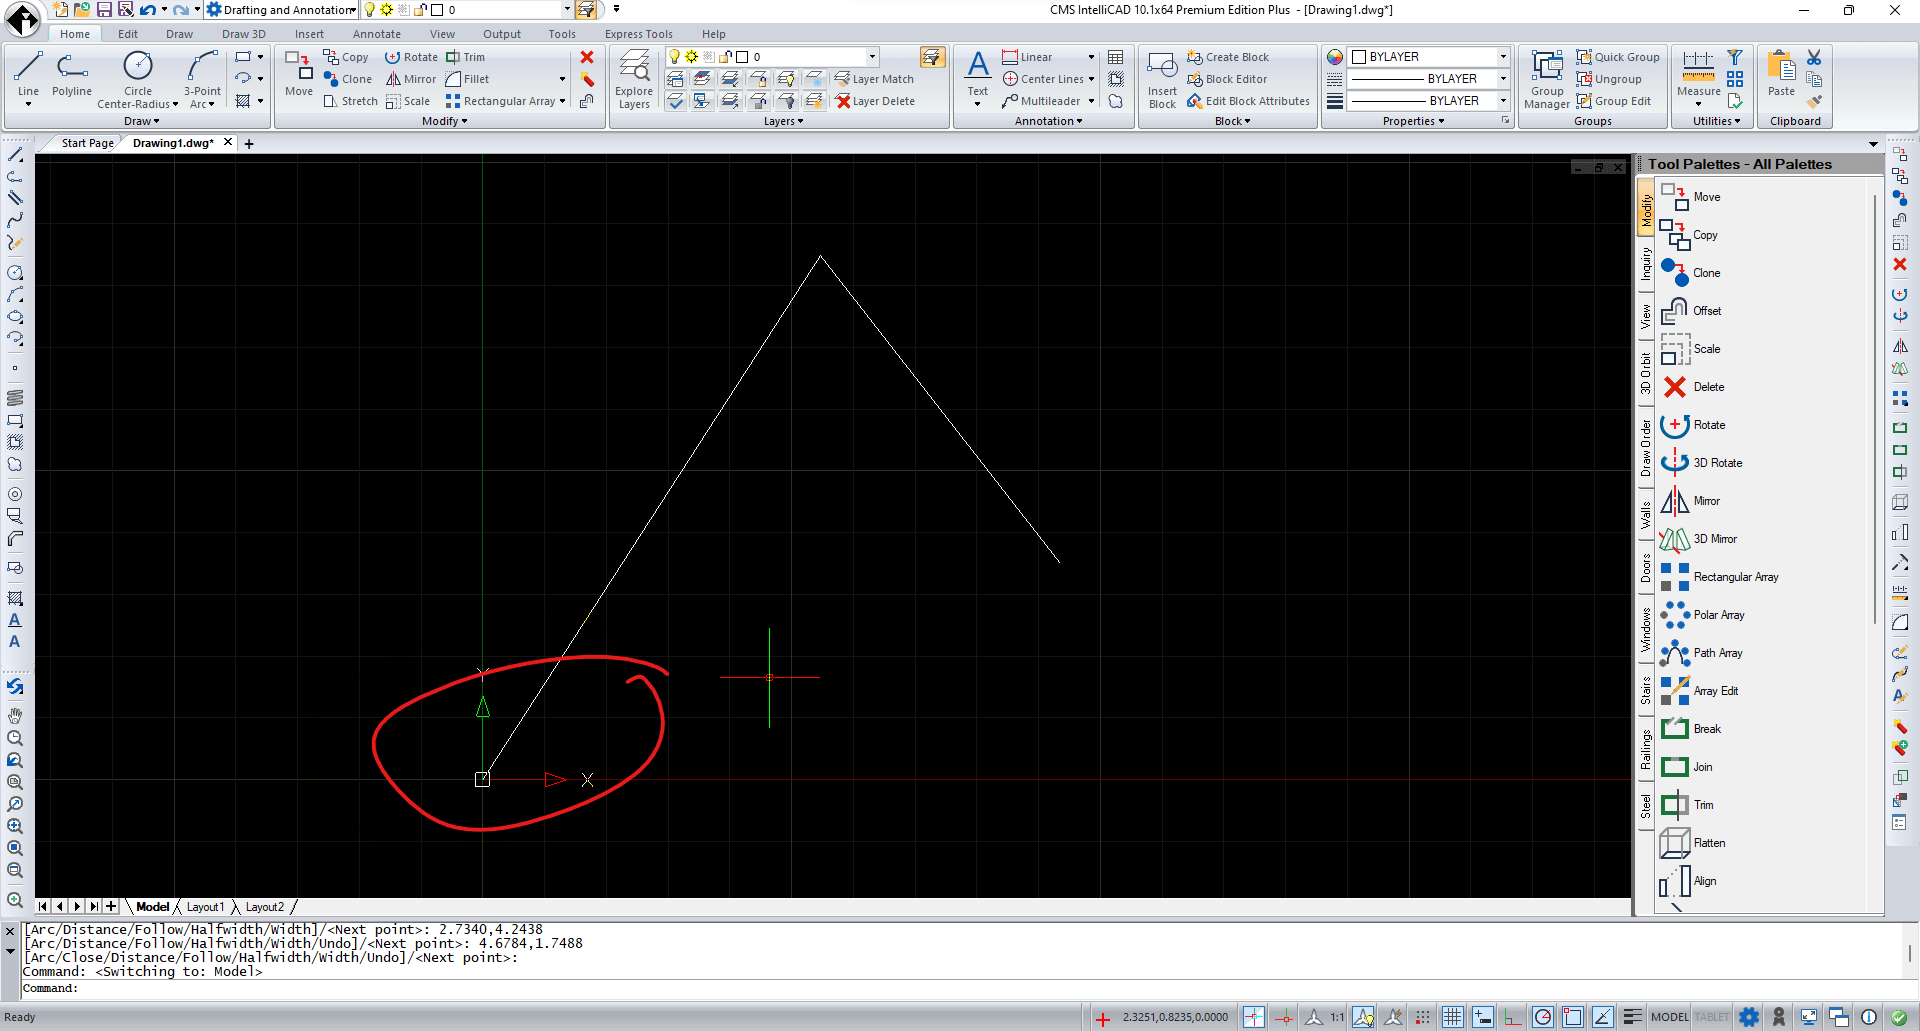
Task: Open the Explore Layers tool
Action: click(x=634, y=79)
